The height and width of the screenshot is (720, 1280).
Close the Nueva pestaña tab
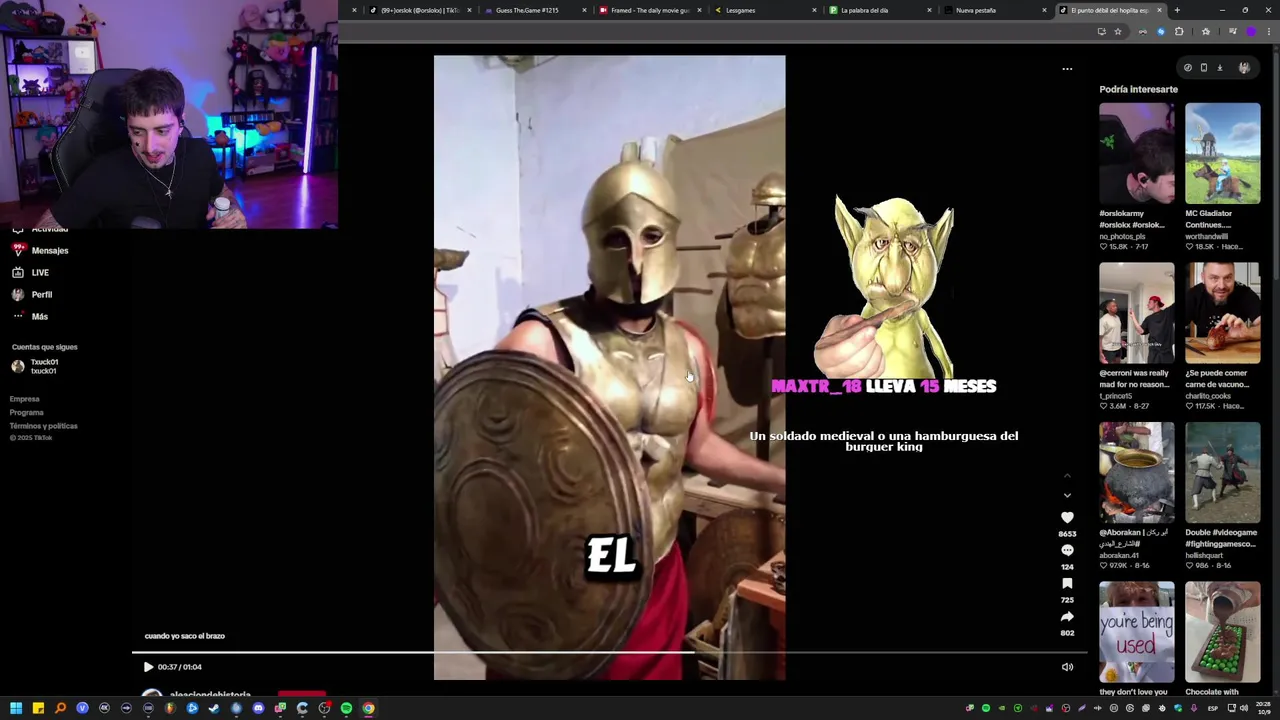(1044, 10)
